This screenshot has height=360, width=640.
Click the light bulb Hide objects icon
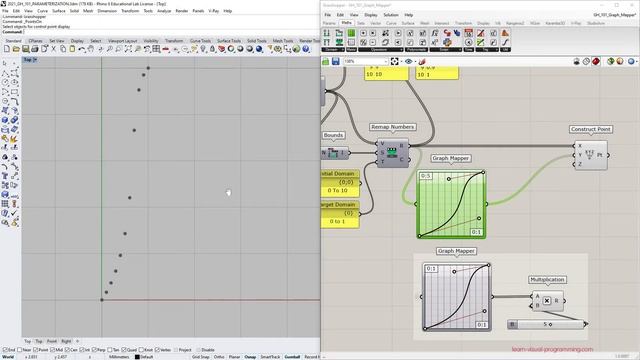pos(203,49)
